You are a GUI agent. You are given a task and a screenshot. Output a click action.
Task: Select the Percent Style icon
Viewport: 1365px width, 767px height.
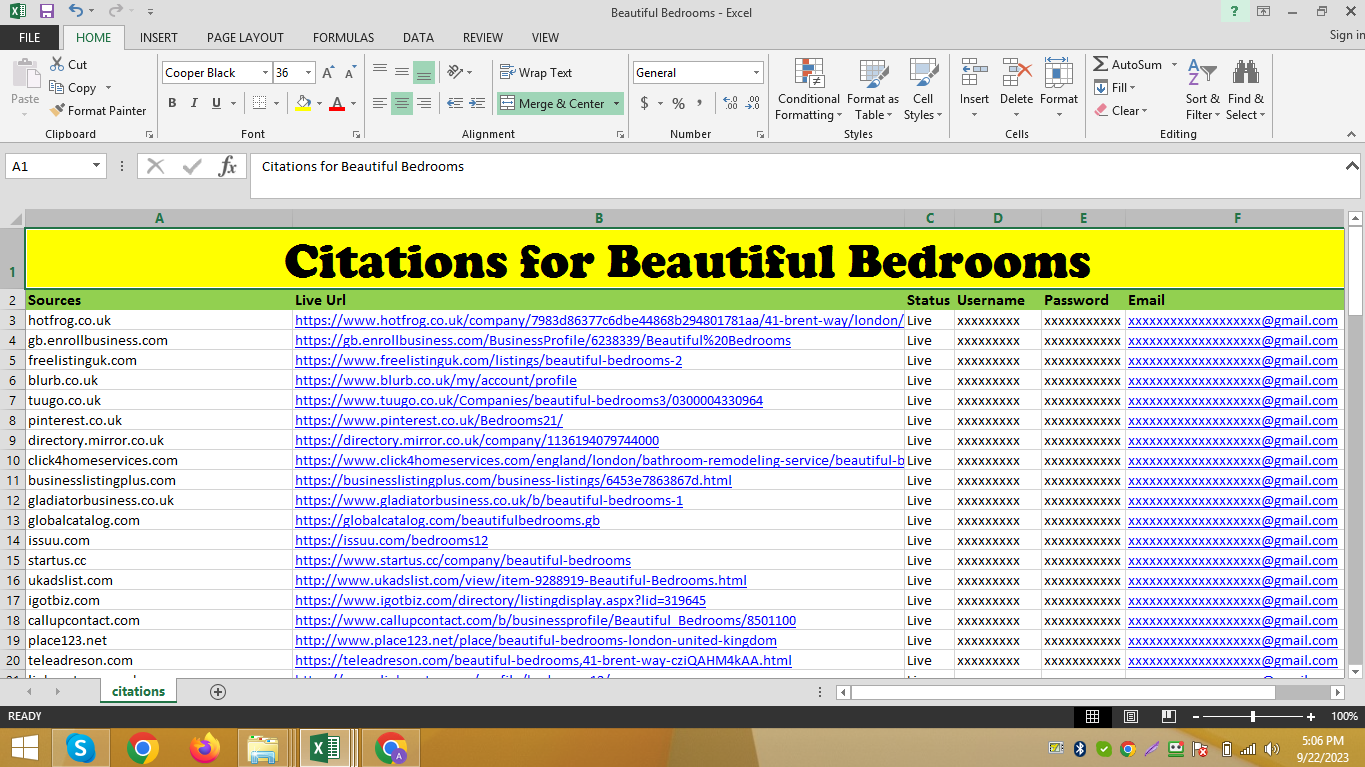point(677,102)
